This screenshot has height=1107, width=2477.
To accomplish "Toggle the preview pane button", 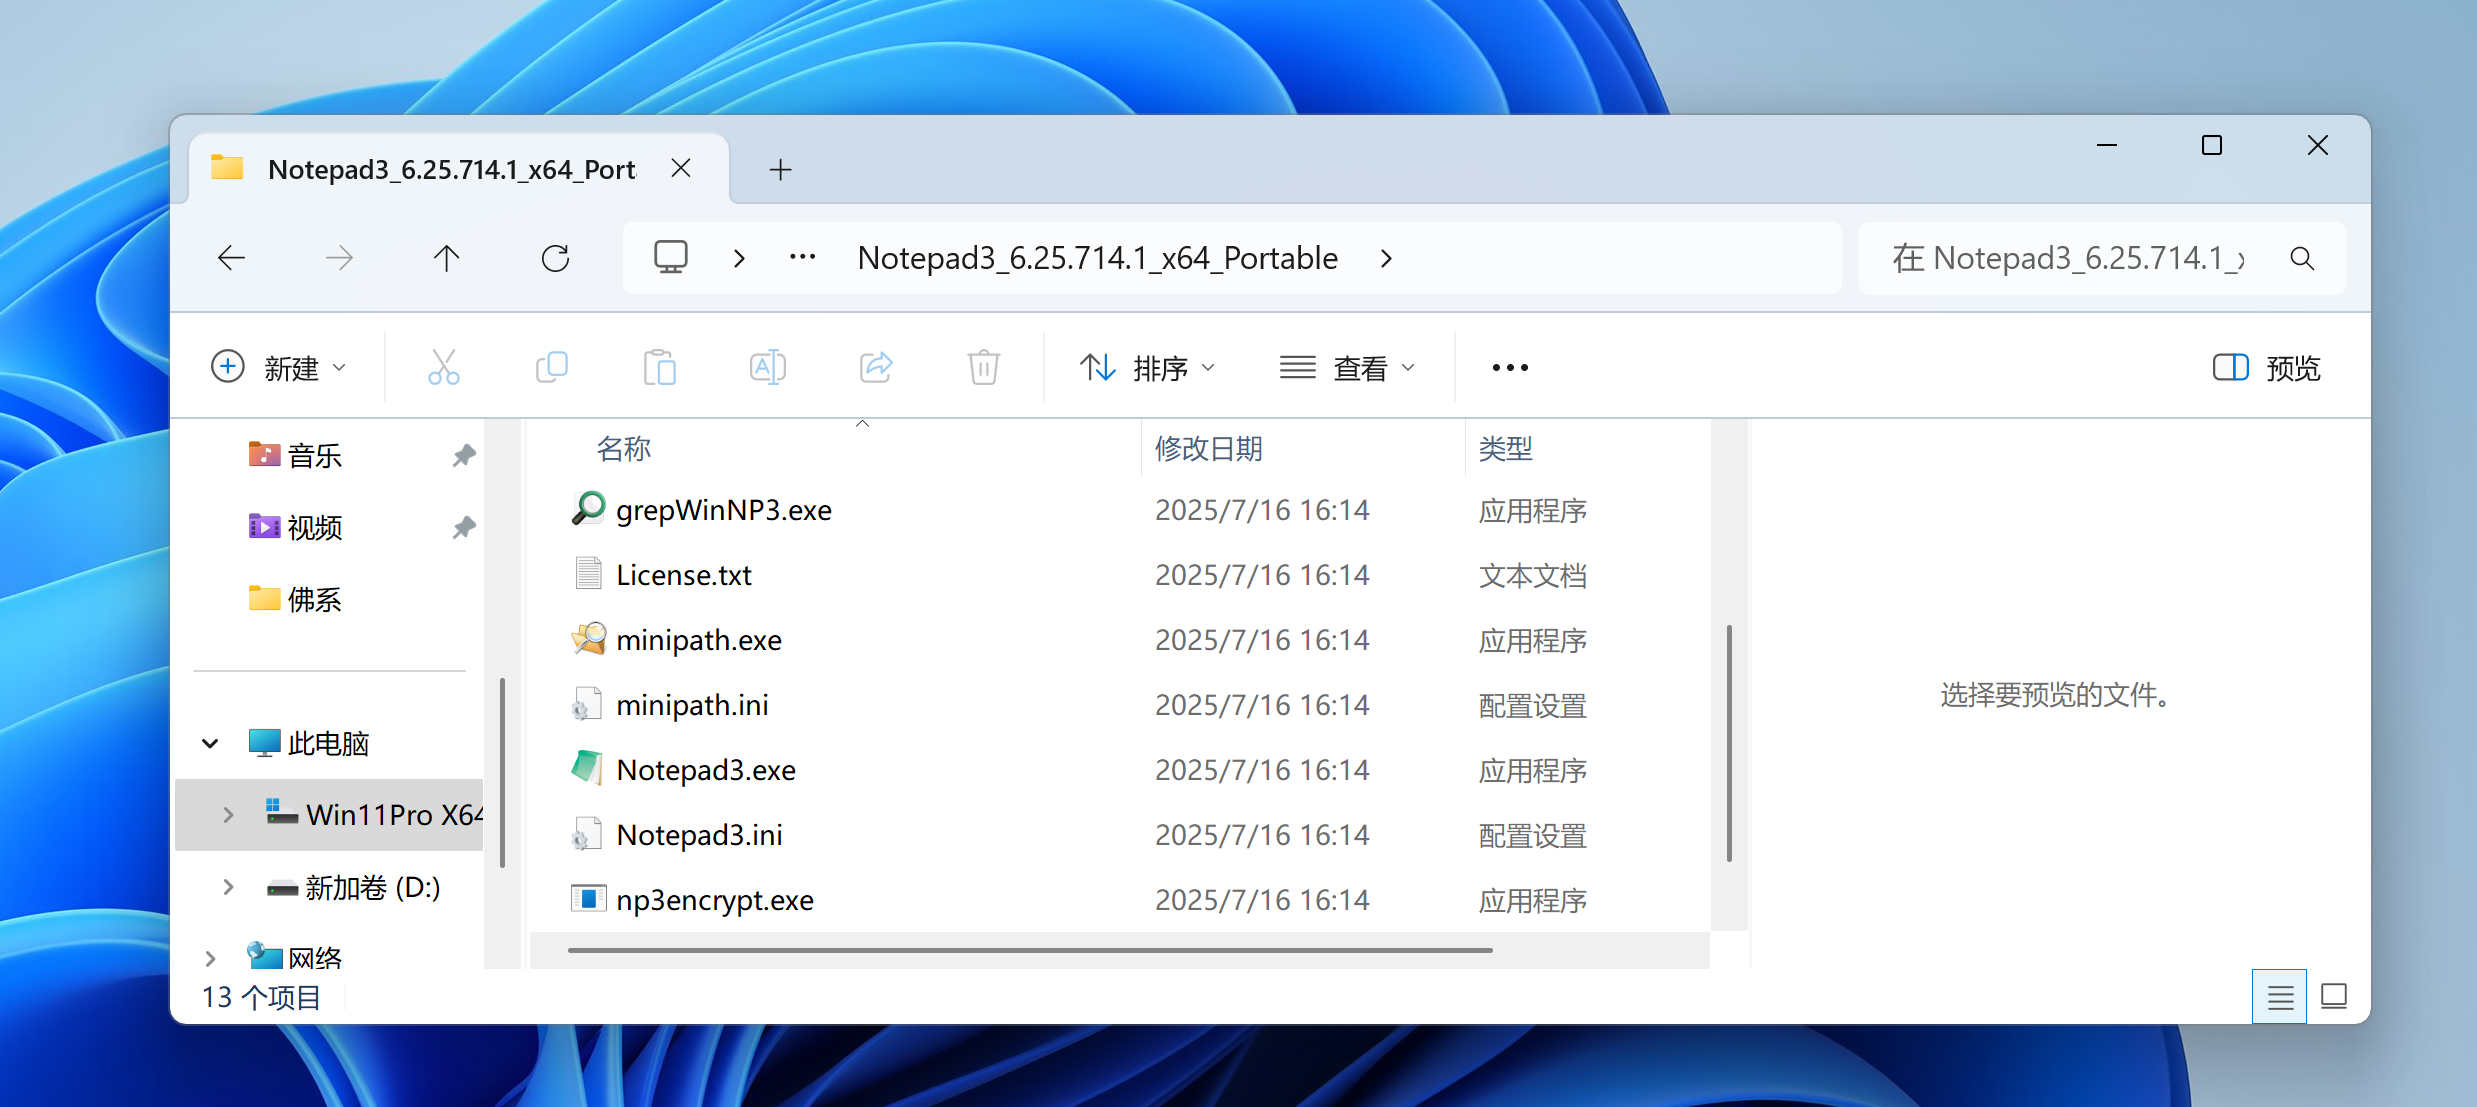I will tap(2266, 367).
